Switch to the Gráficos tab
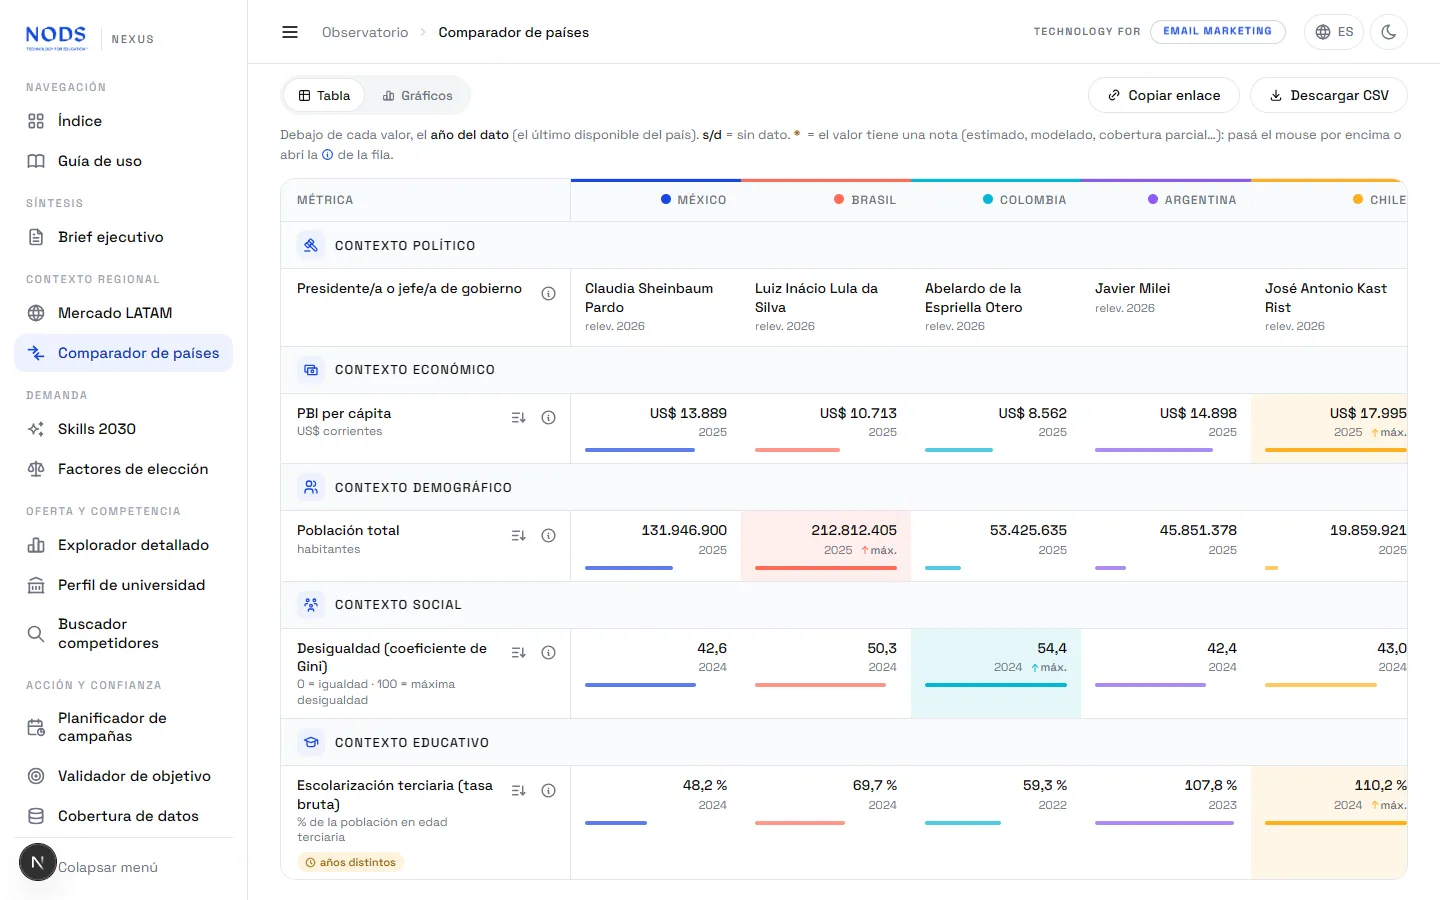1440x900 pixels. click(417, 96)
